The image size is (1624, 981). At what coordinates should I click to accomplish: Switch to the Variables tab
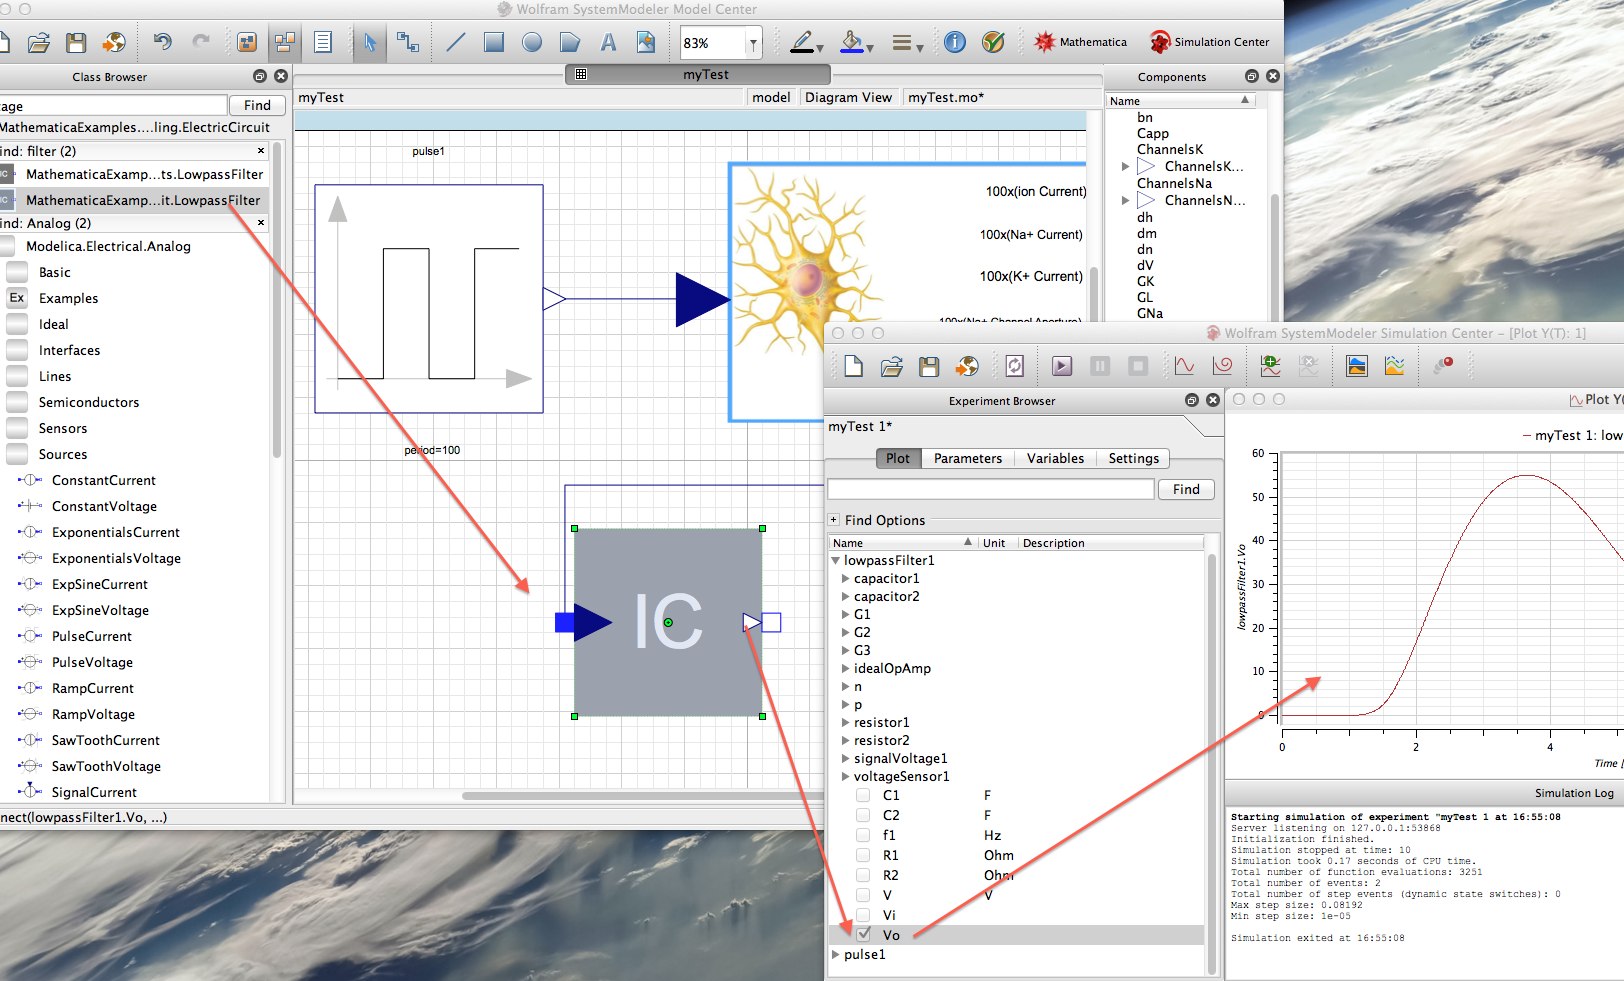[1055, 458]
